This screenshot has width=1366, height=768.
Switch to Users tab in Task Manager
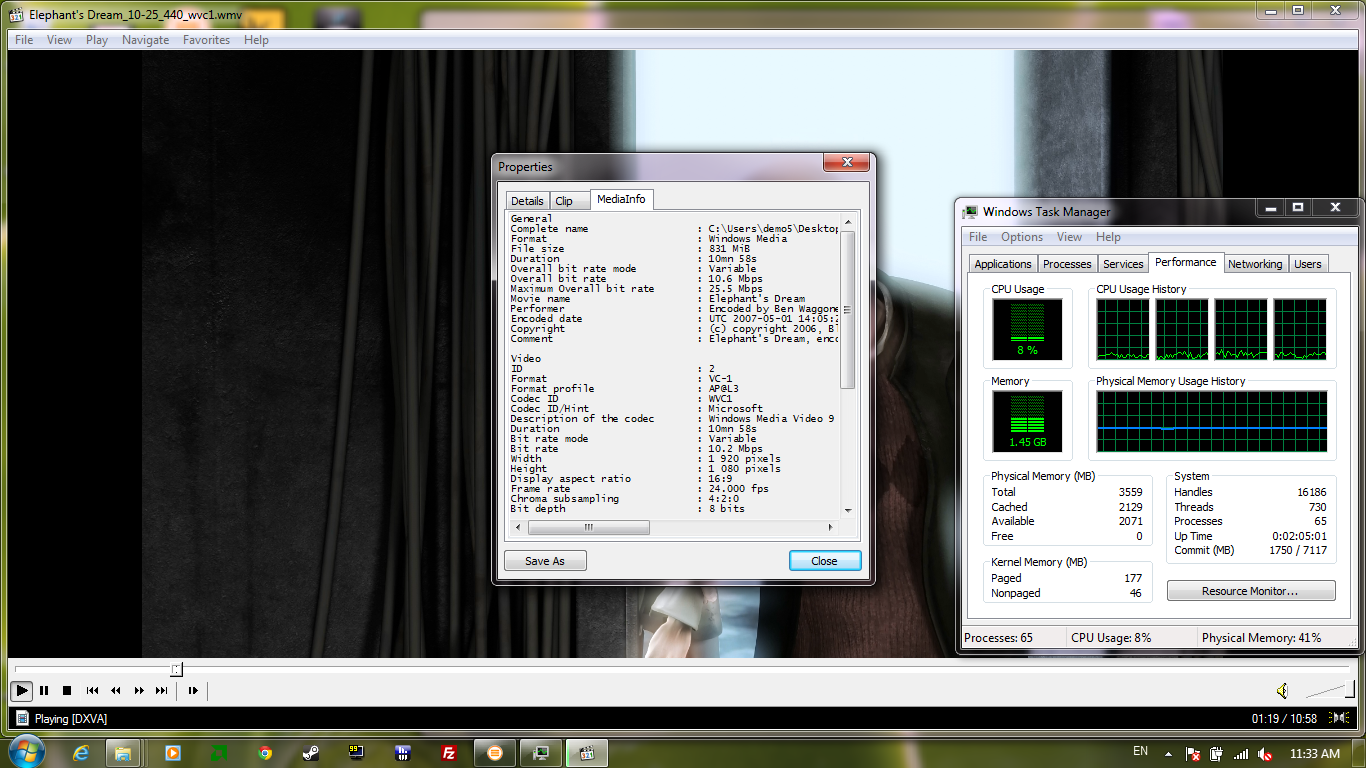[1308, 264]
